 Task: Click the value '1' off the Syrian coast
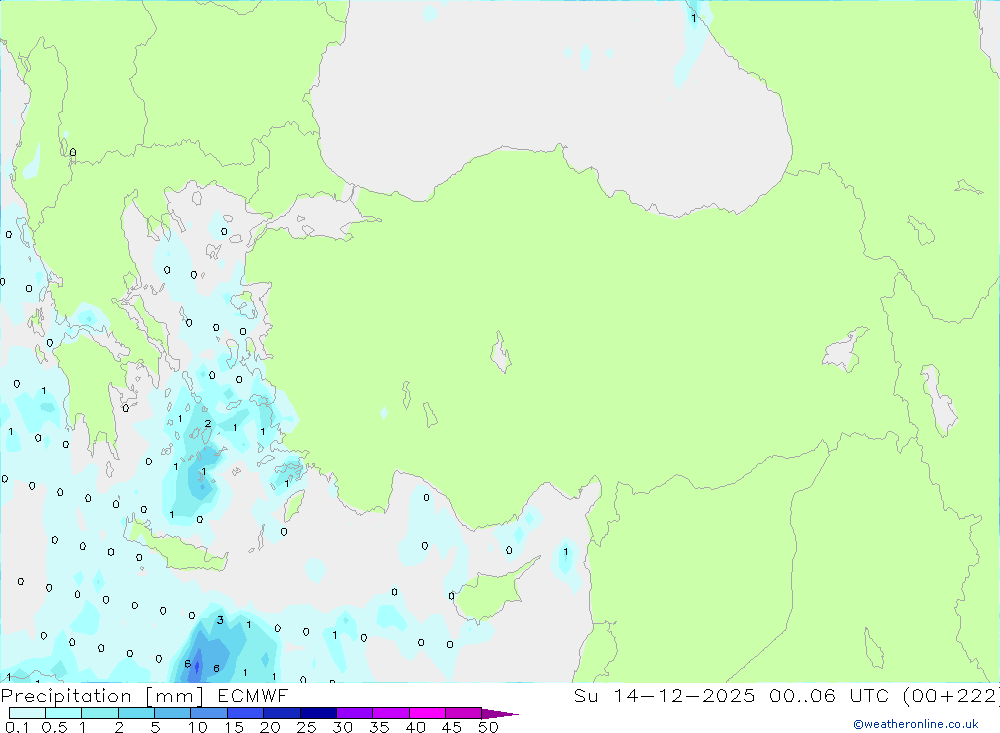pos(566,552)
